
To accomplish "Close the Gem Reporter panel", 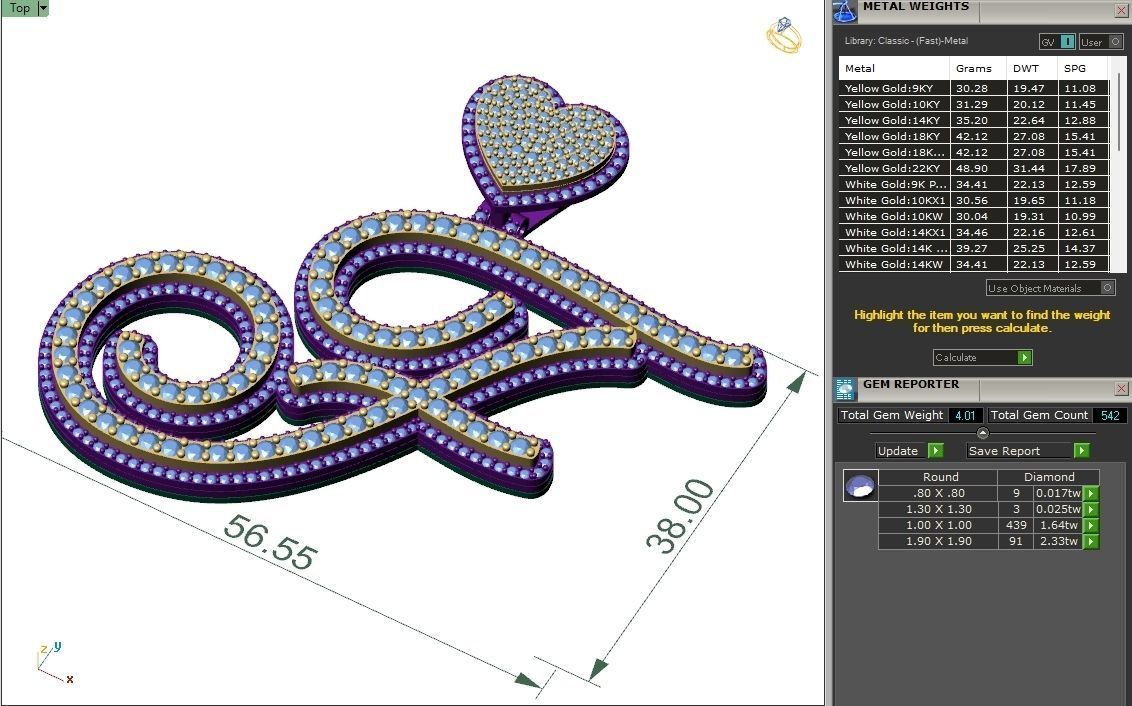I will 1122,389.
